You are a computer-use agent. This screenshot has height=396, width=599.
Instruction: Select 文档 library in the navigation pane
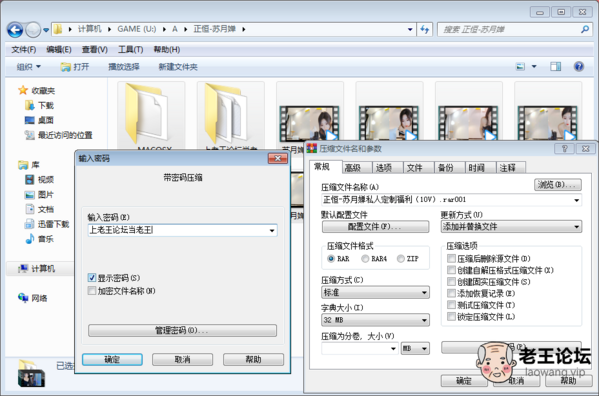click(x=39, y=209)
